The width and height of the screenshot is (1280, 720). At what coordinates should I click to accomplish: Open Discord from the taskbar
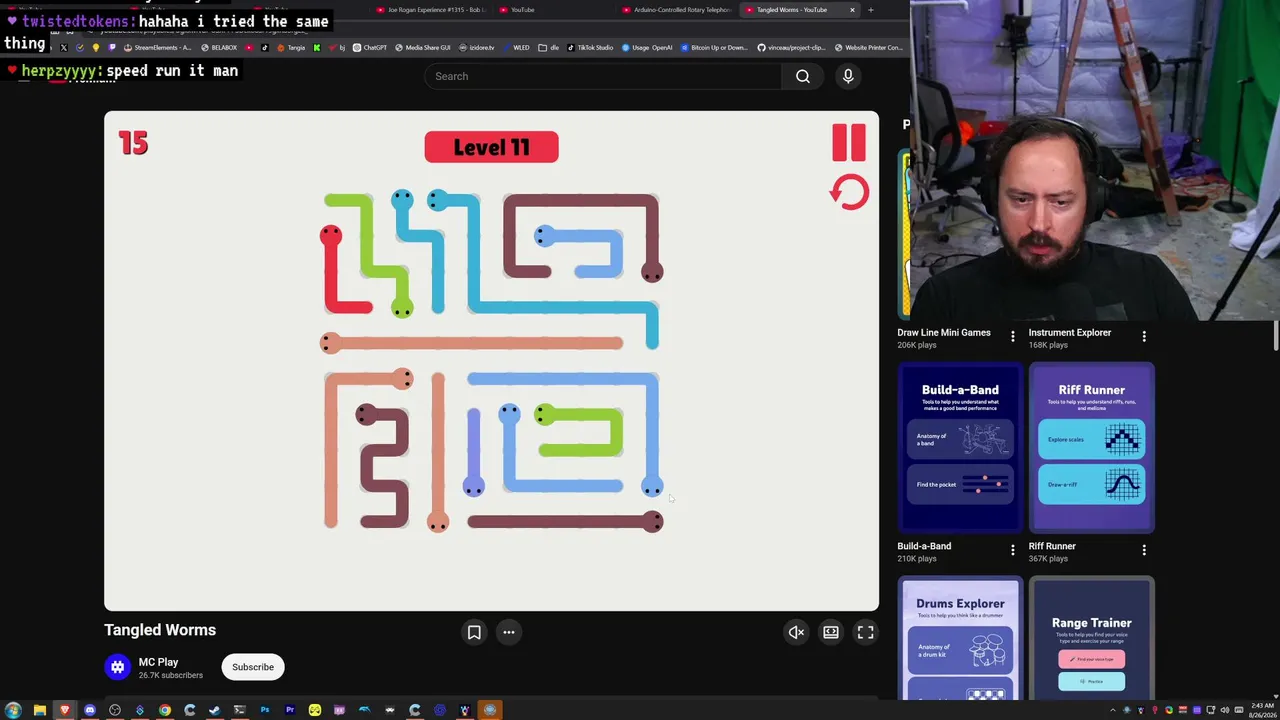[x=90, y=710]
